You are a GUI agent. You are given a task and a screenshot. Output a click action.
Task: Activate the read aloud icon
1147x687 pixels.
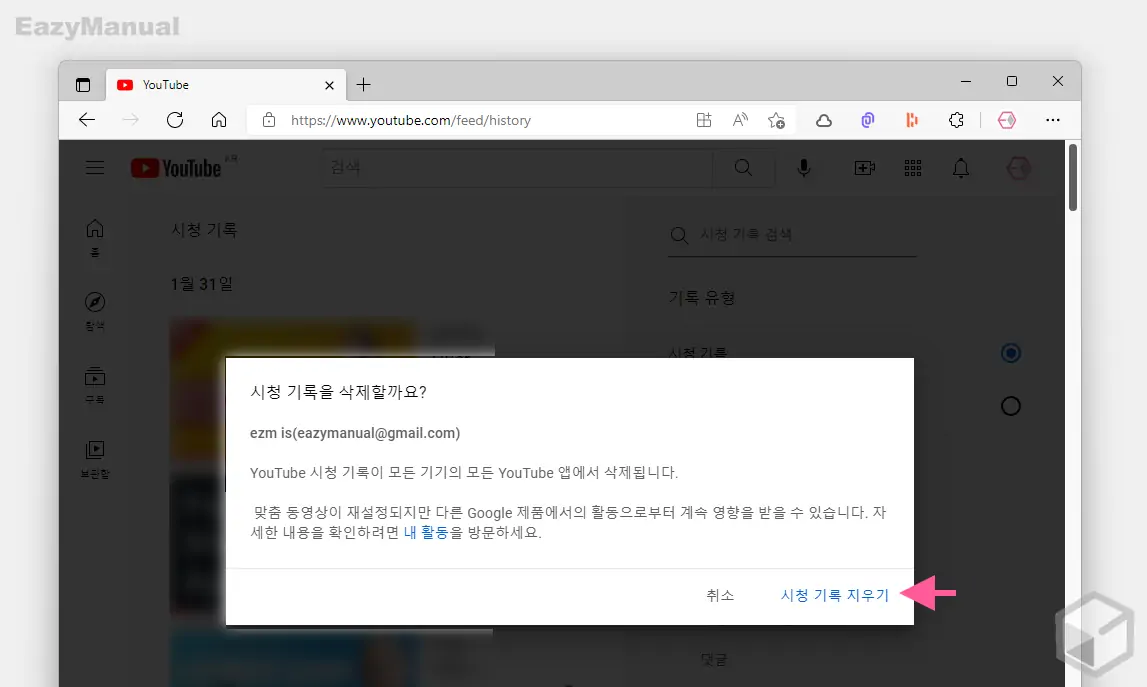[740, 120]
